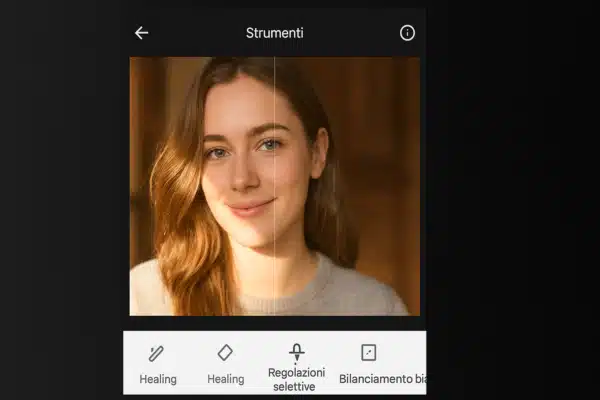This screenshot has width=600, height=400.
Task: Click the second Healing text label
Action: [226, 379]
